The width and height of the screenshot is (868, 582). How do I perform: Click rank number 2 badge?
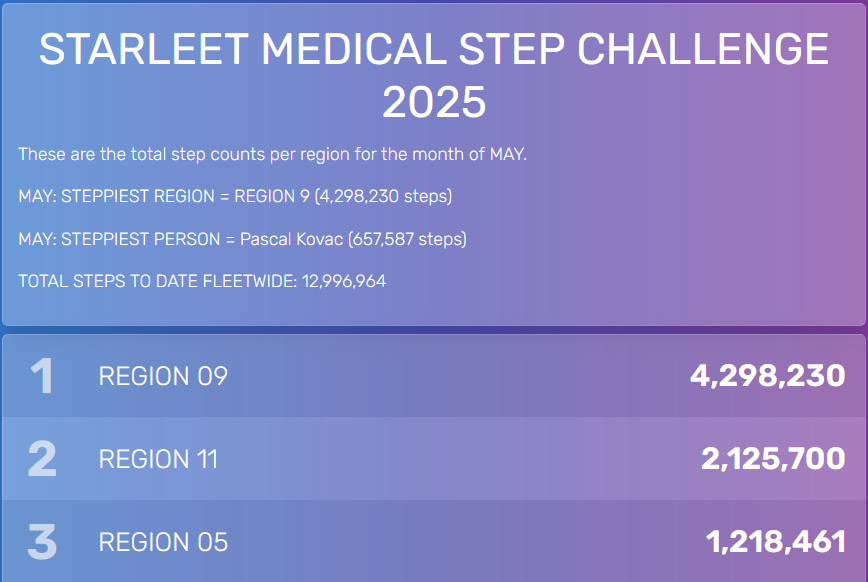(42, 459)
